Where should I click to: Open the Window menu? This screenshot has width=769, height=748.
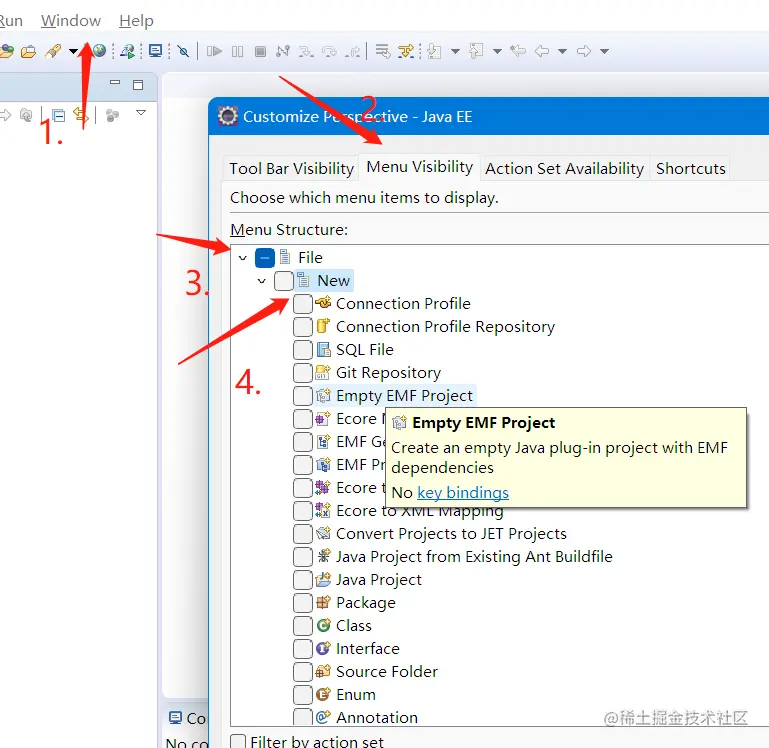[71, 21]
